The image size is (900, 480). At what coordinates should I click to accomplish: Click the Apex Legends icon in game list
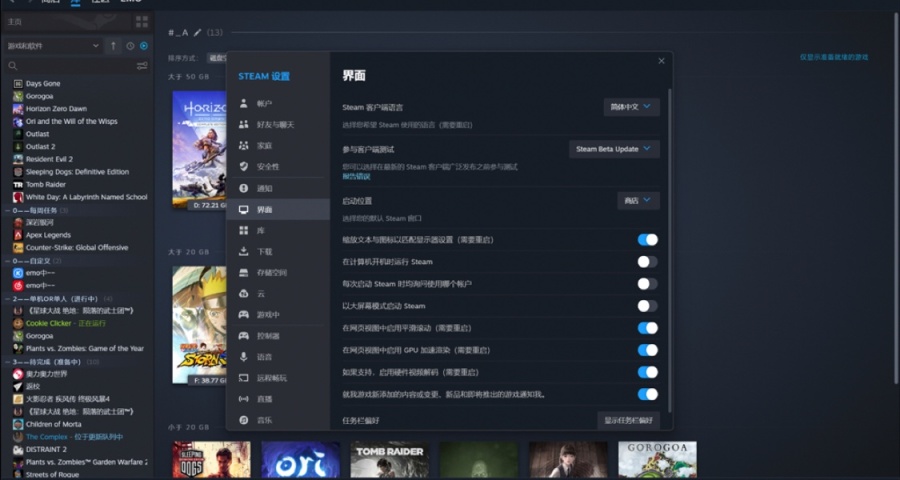point(18,235)
